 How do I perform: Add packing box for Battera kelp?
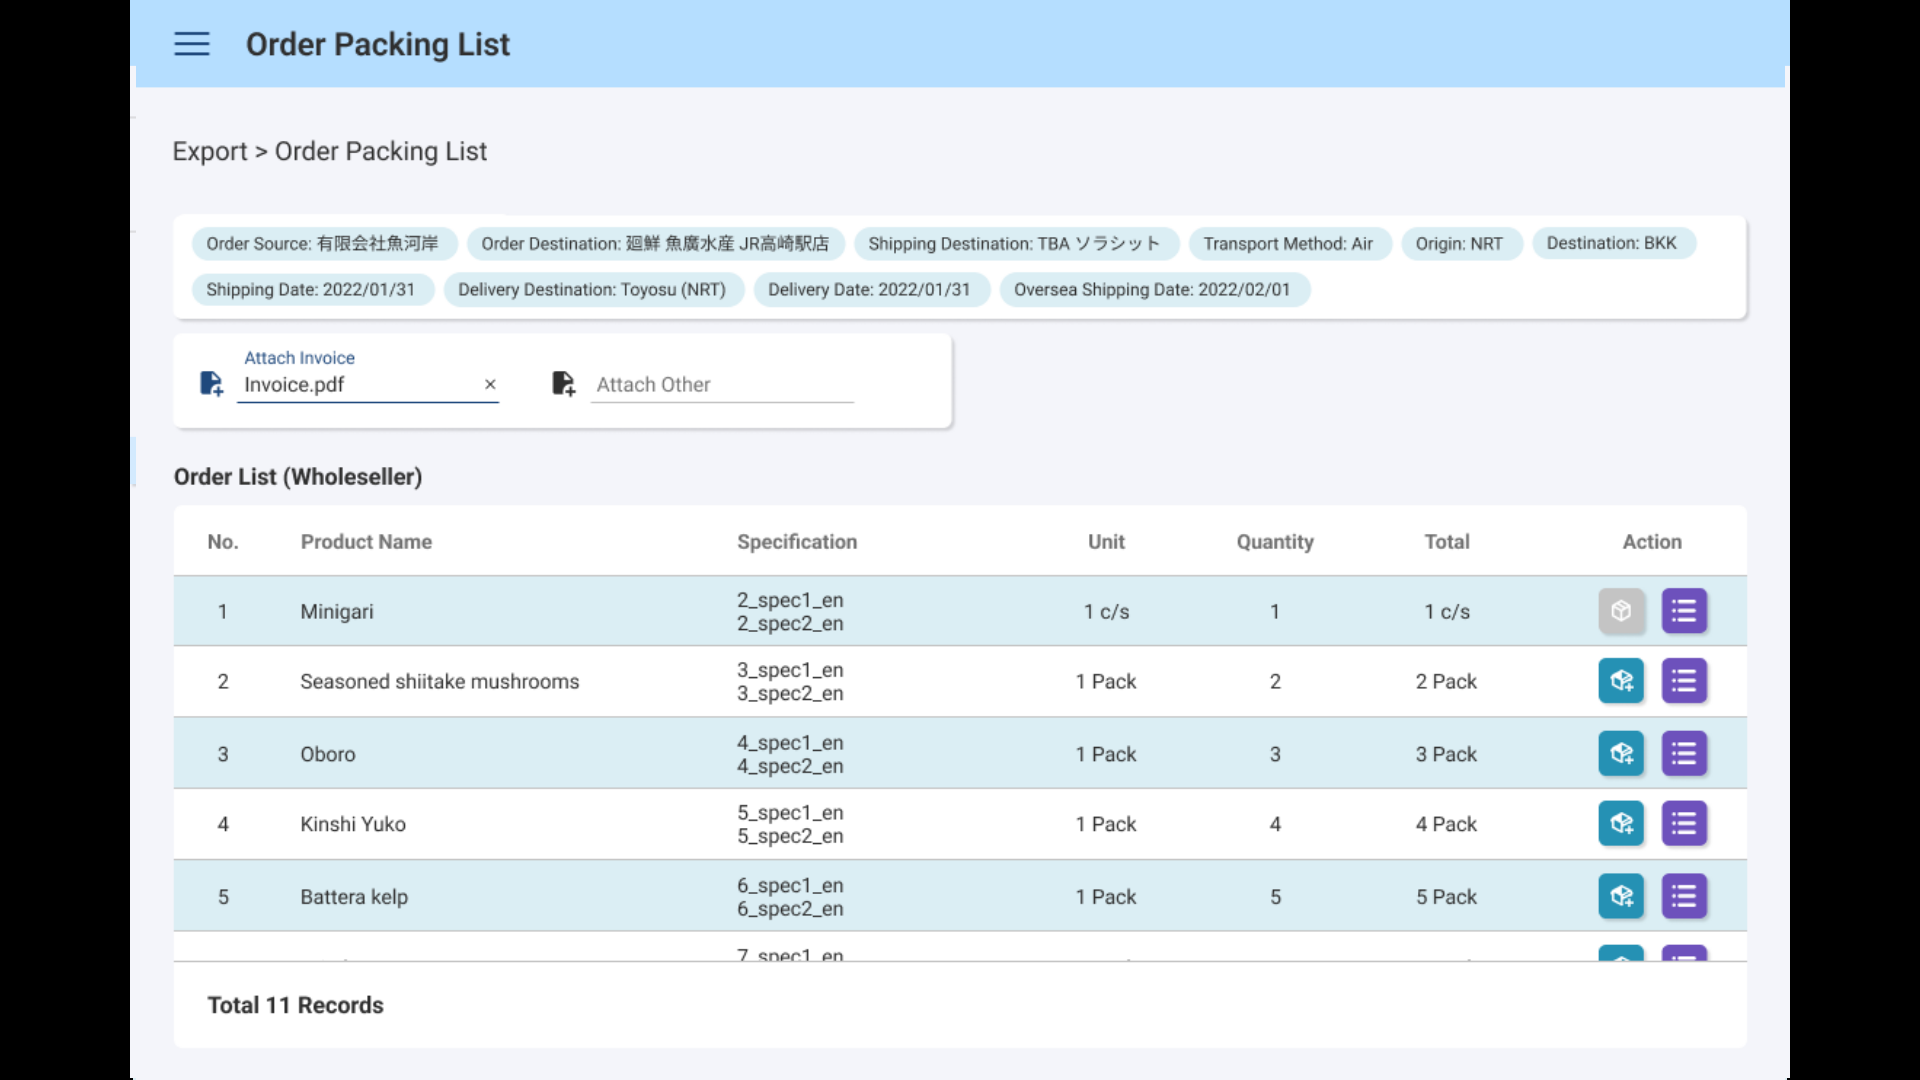point(1621,897)
